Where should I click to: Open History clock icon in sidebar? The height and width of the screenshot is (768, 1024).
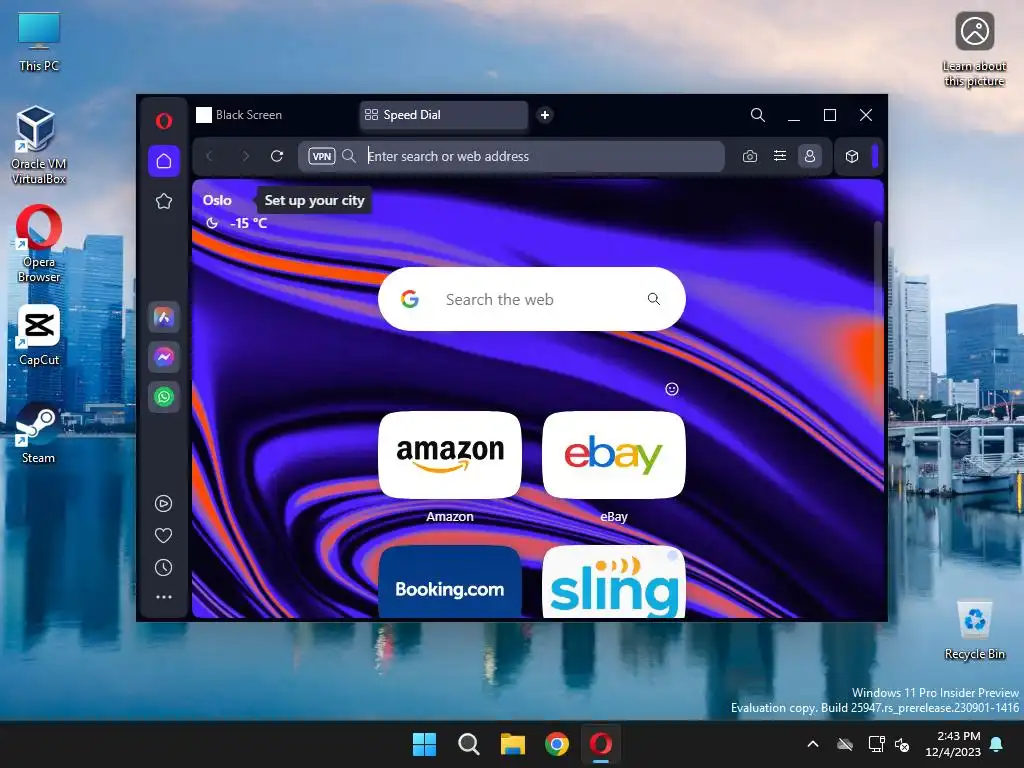pyautogui.click(x=163, y=568)
